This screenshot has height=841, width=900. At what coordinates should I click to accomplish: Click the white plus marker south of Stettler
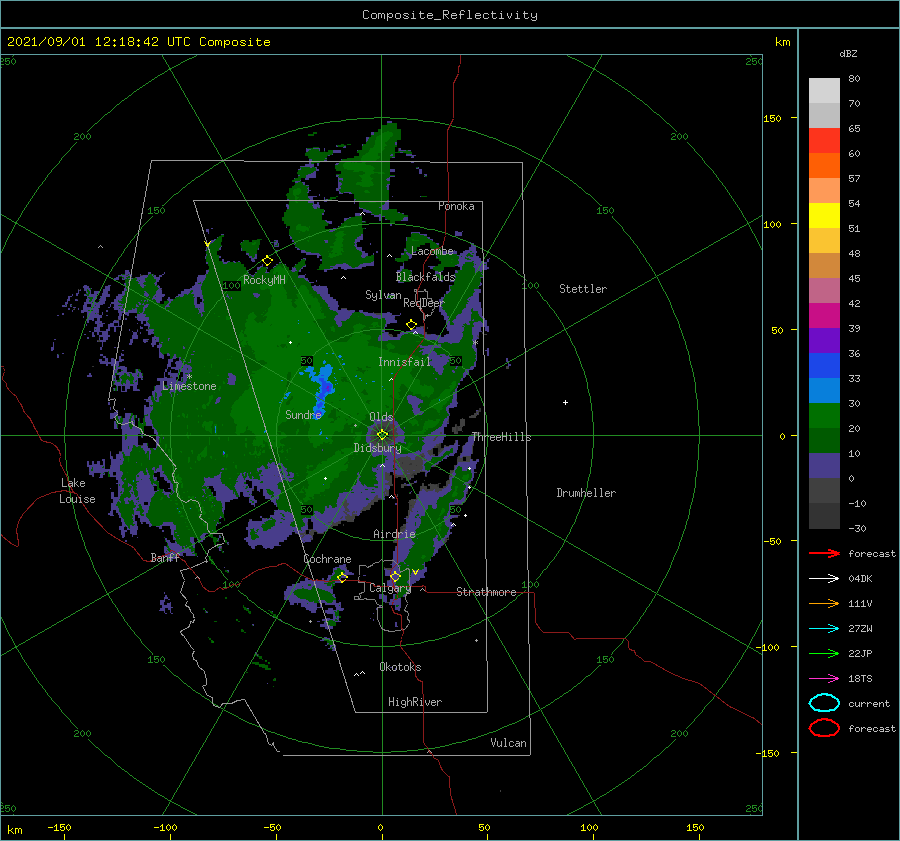565,402
